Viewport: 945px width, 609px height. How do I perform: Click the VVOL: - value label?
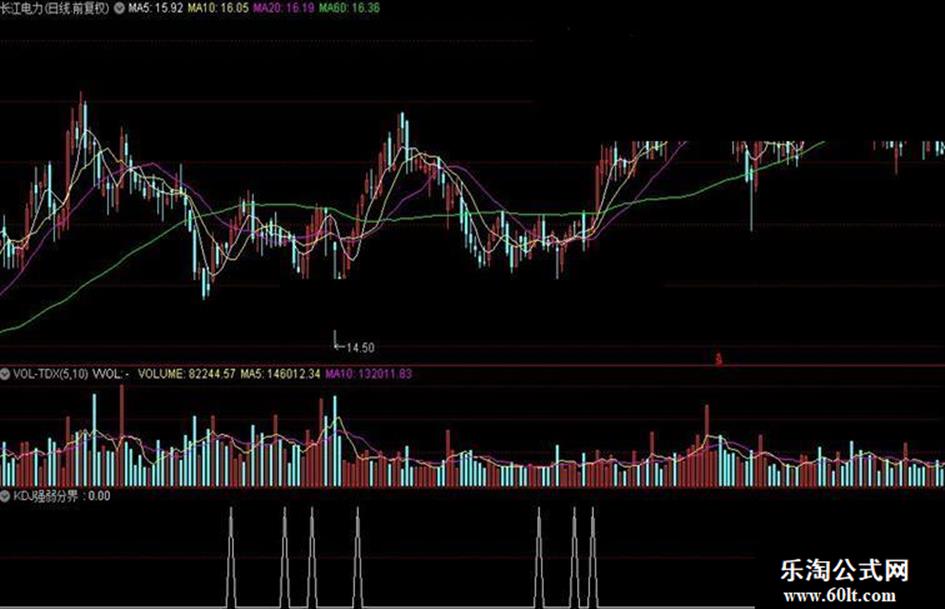(111, 374)
